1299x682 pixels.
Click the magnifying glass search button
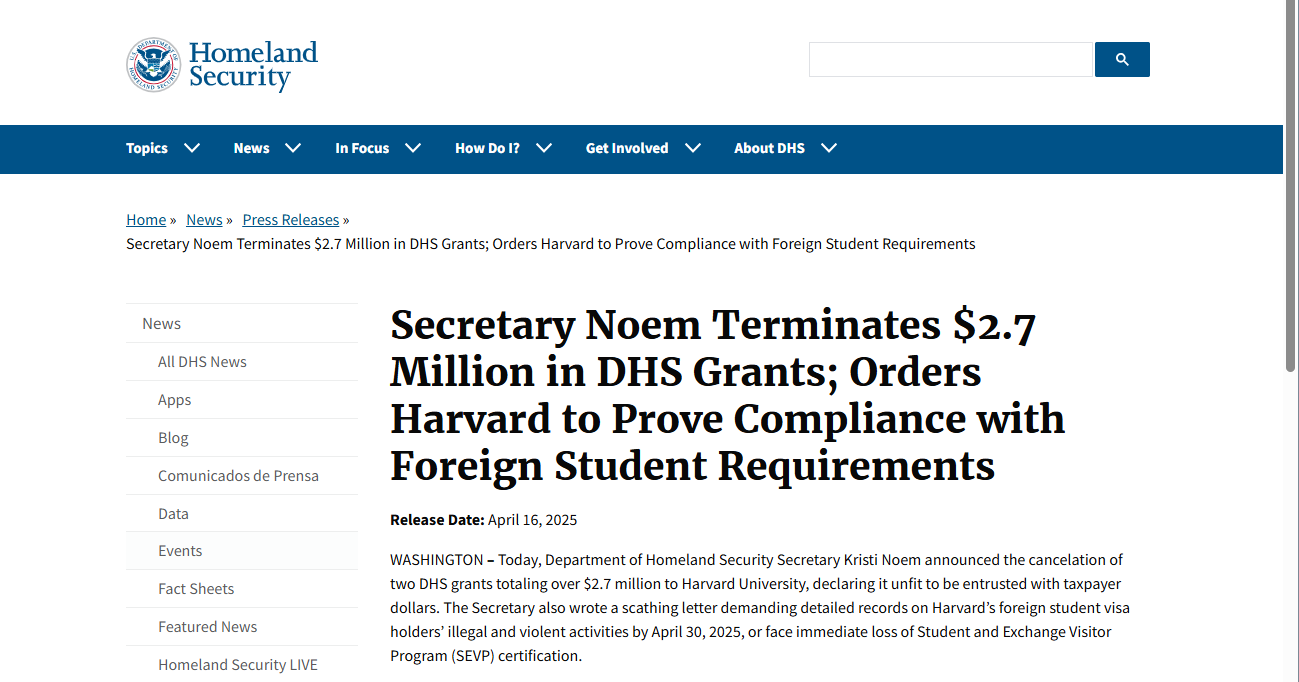coord(1122,60)
